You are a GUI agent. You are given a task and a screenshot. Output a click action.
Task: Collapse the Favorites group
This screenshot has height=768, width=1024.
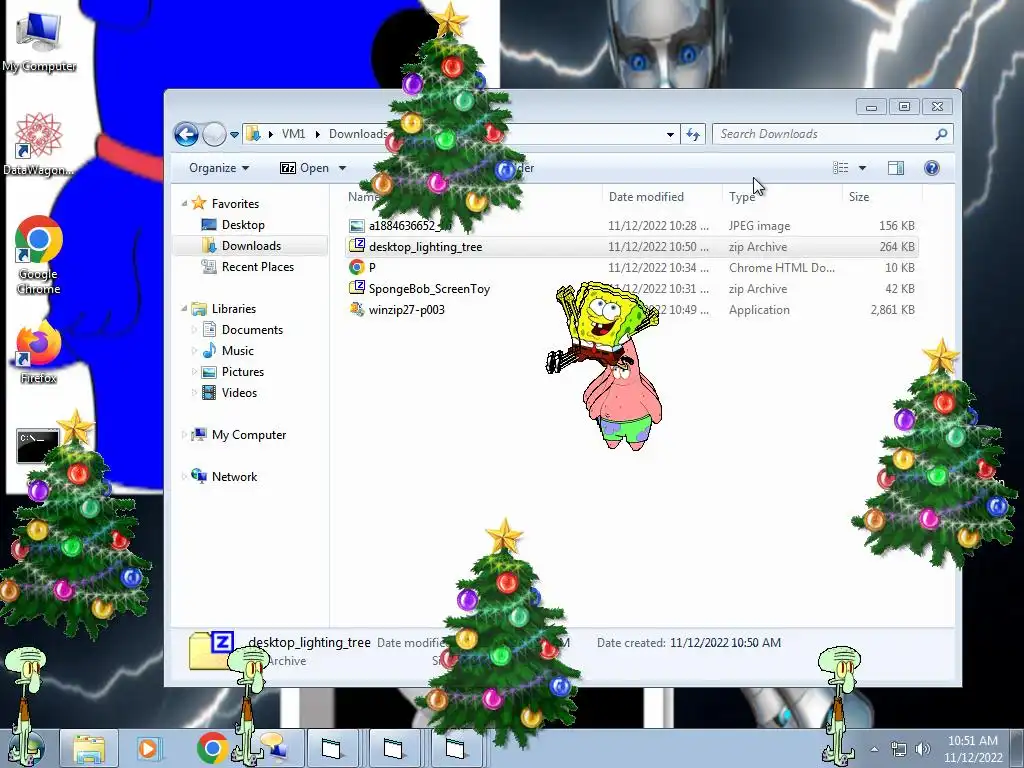click(x=185, y=204)
